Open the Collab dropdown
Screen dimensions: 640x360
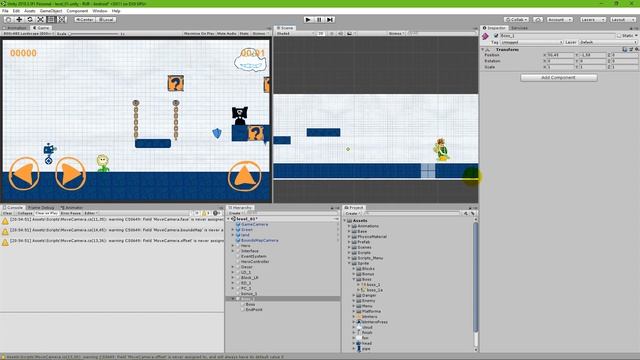(x=516, y=20)
